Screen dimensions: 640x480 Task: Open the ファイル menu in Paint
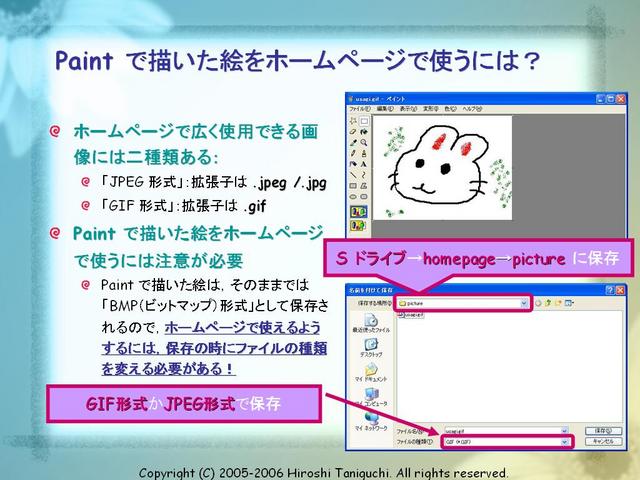point(360,109)
